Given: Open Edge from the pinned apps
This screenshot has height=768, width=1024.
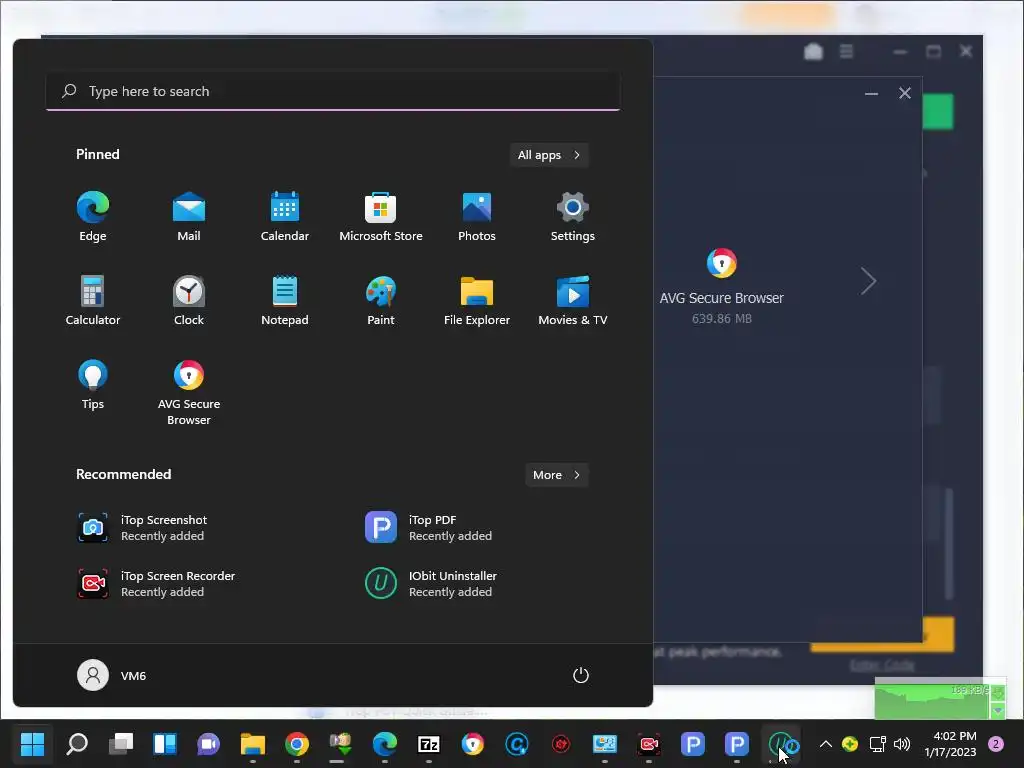Looking at the screenshot, I should (93, 217).
